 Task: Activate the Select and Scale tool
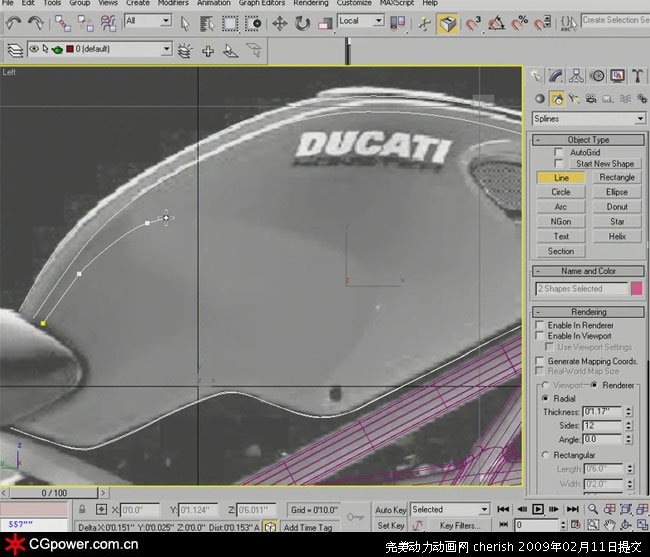pos(325,24)
